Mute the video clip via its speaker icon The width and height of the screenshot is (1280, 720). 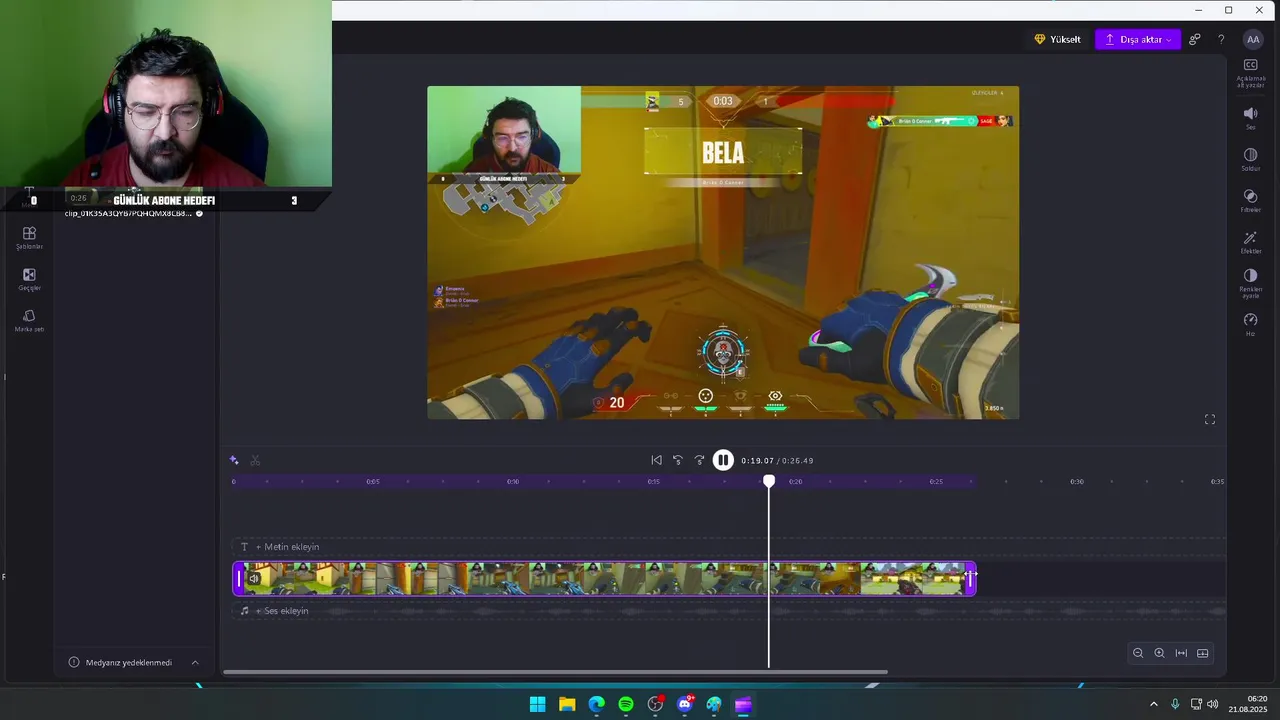point(254,579)
